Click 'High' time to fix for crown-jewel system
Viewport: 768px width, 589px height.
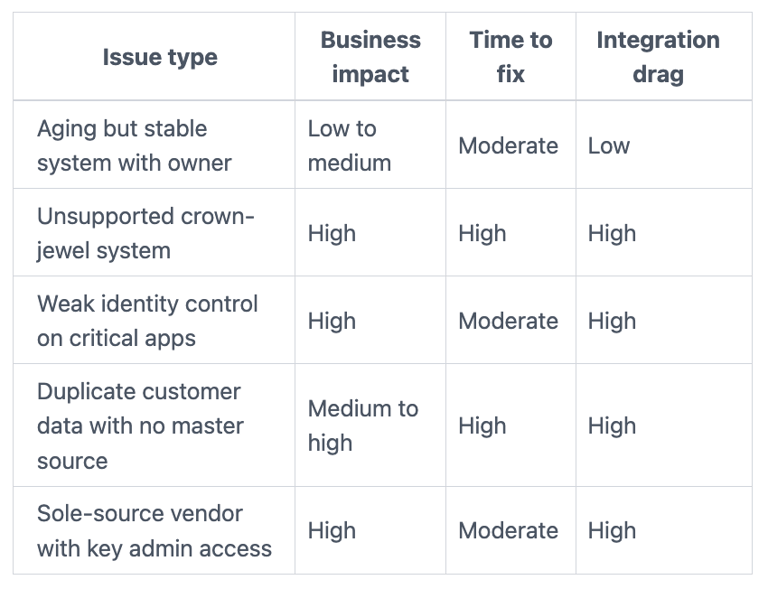click(x=482, y=233)
